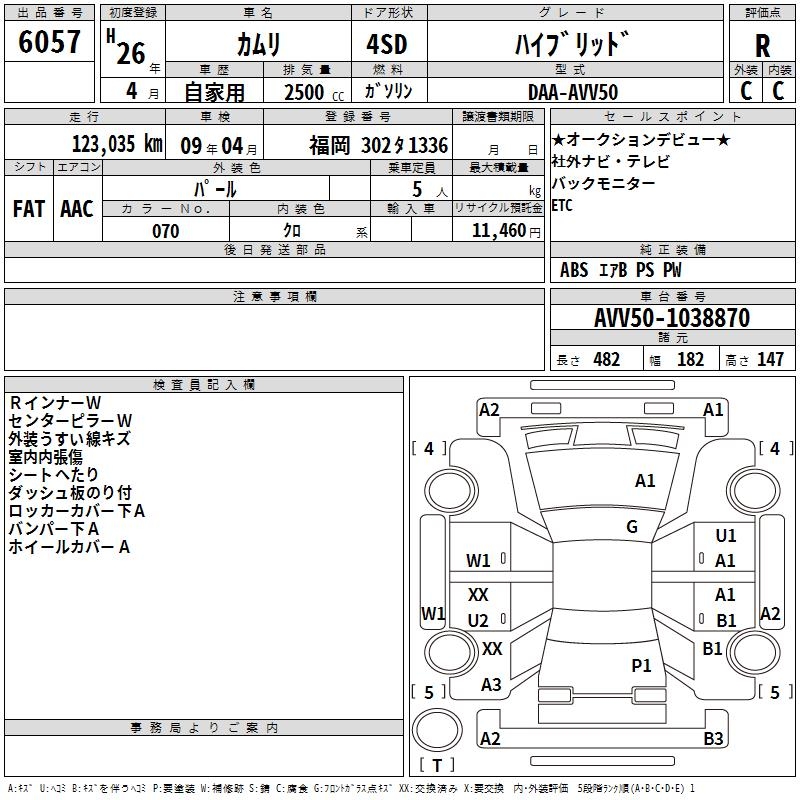
Task: Select the B3 mark at rear bumper
Action: click(713, 739)
